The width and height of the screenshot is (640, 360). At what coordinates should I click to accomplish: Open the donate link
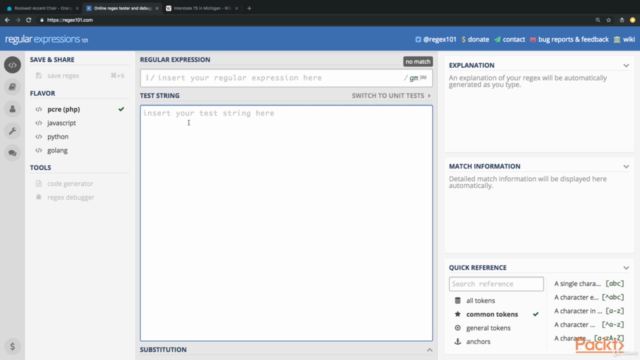pos(475,40)
